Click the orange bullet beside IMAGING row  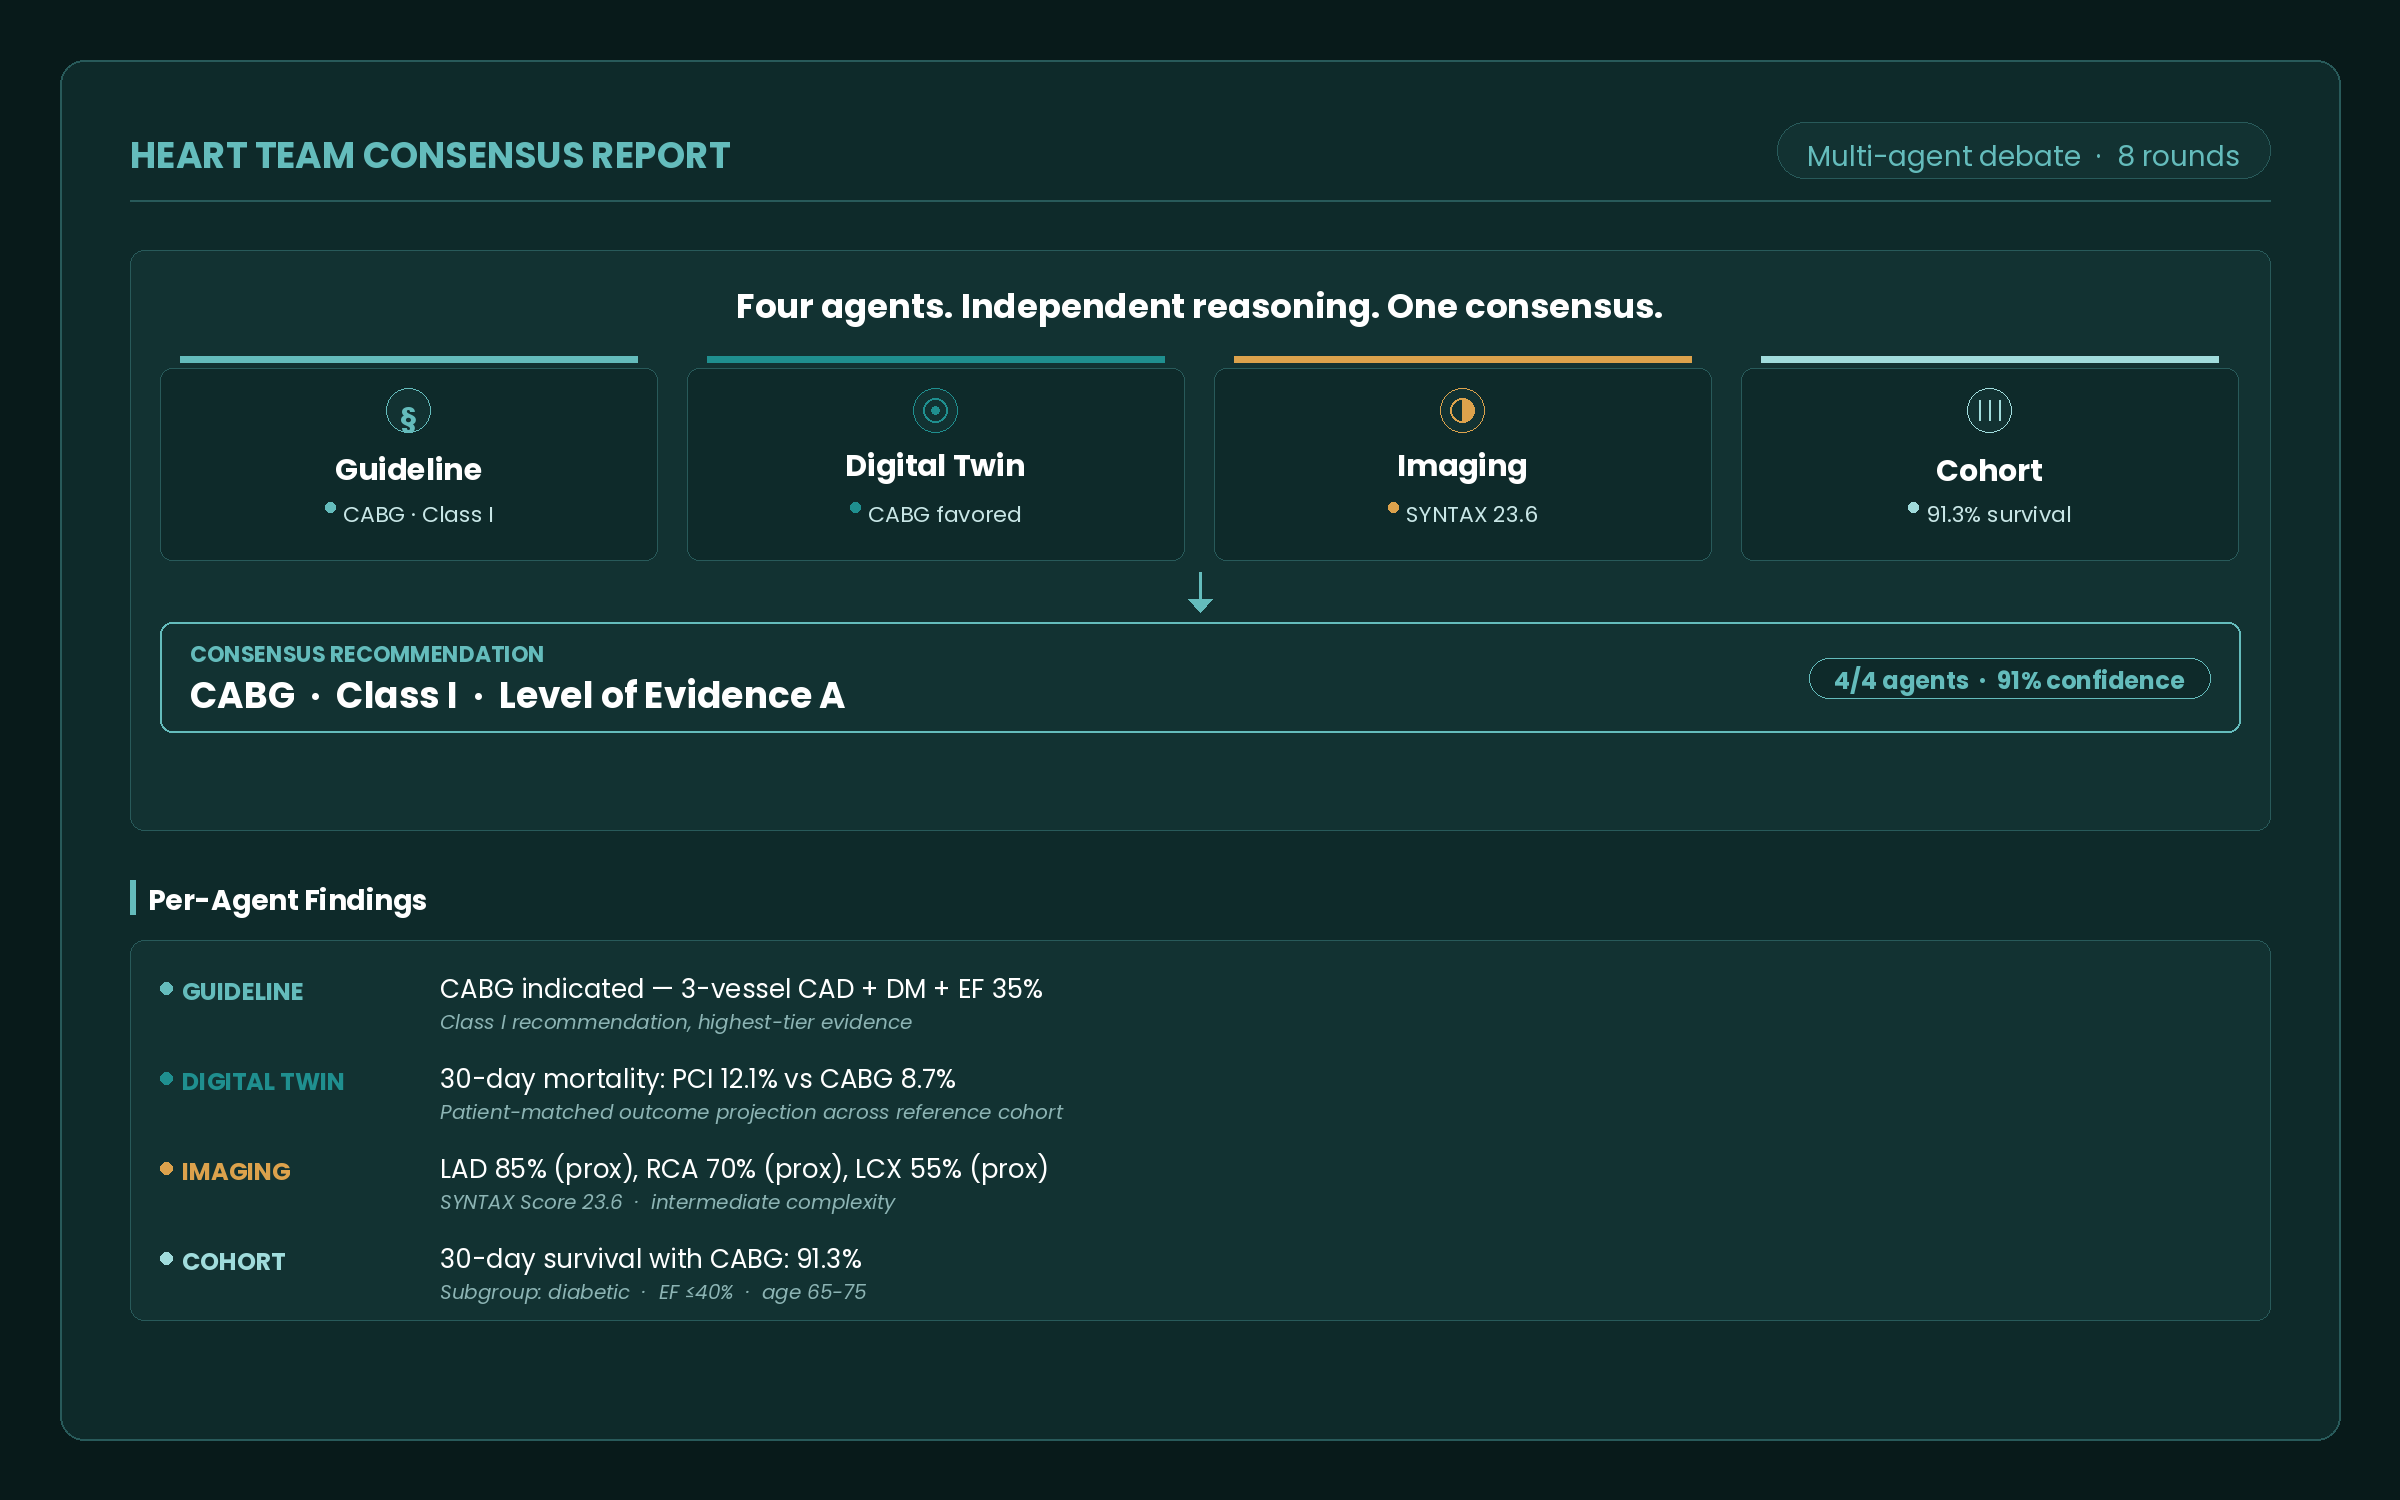166,1169
